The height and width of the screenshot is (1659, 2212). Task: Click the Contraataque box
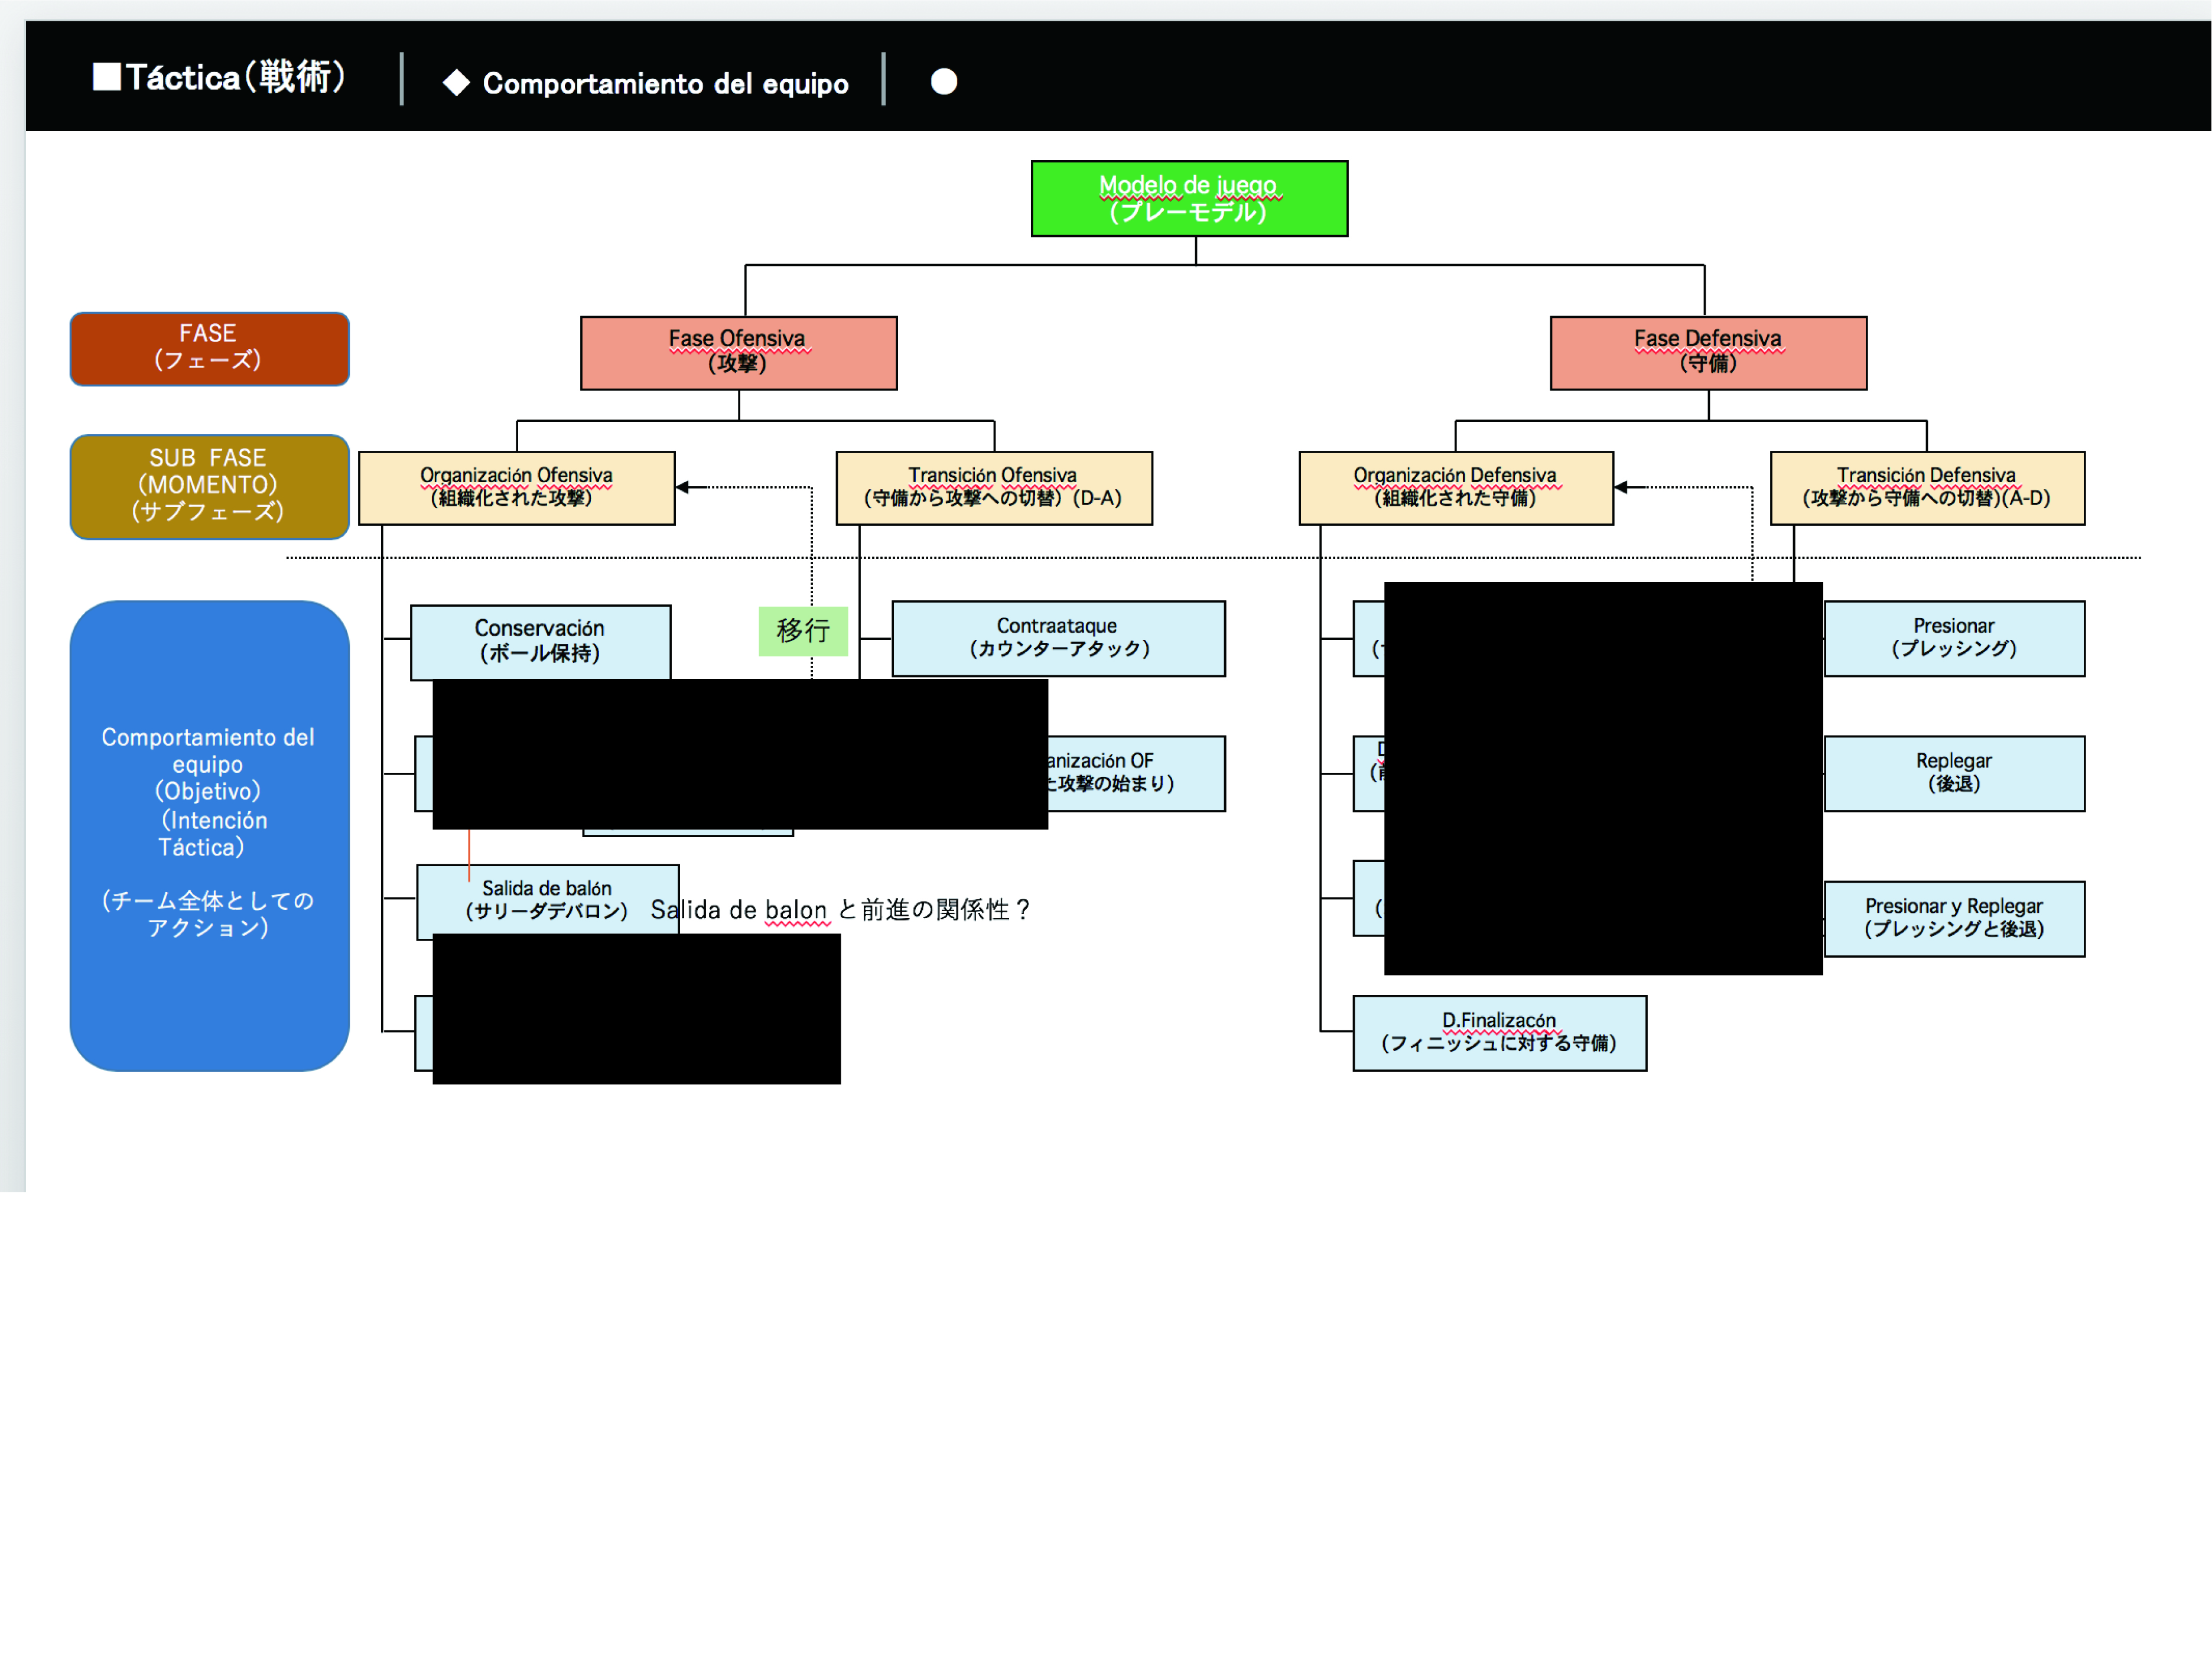[1058, 638]
